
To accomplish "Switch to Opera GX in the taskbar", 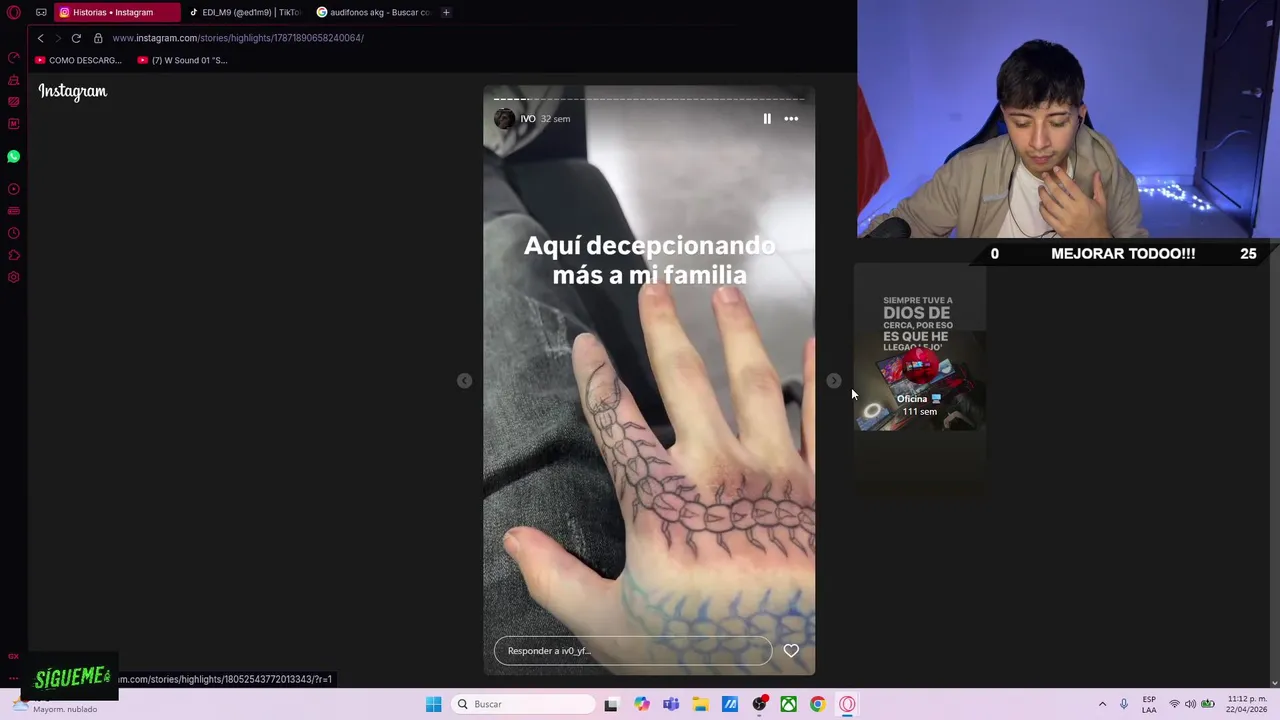I will coord(847,704).
